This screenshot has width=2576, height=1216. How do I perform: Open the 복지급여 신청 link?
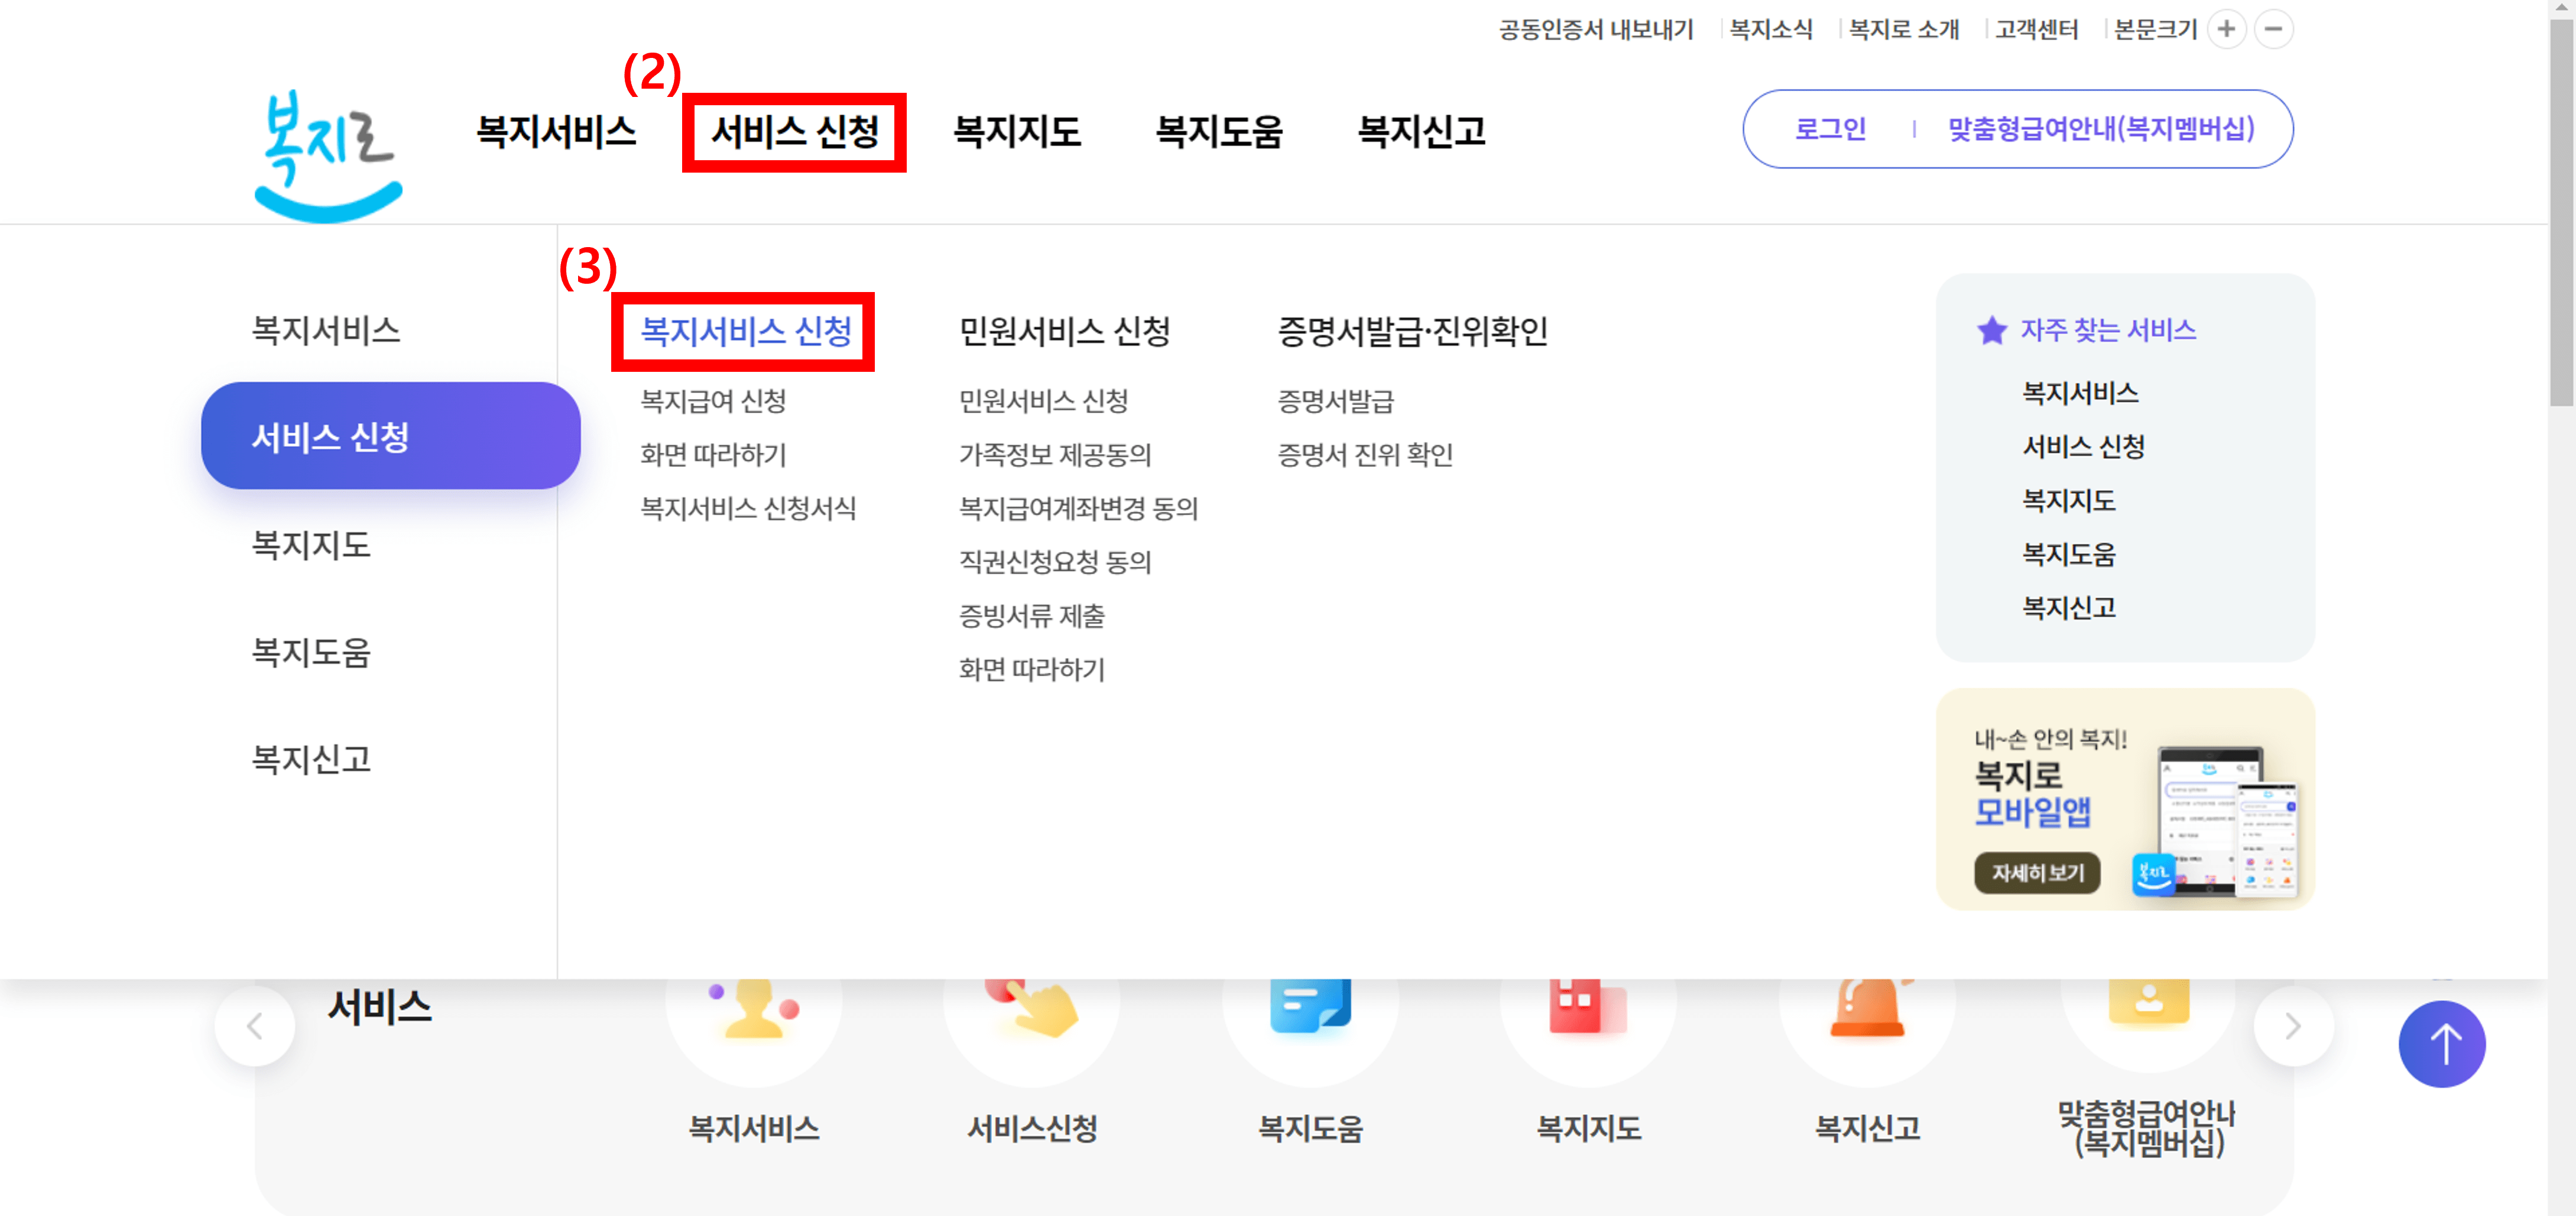[x=714, y=402]
